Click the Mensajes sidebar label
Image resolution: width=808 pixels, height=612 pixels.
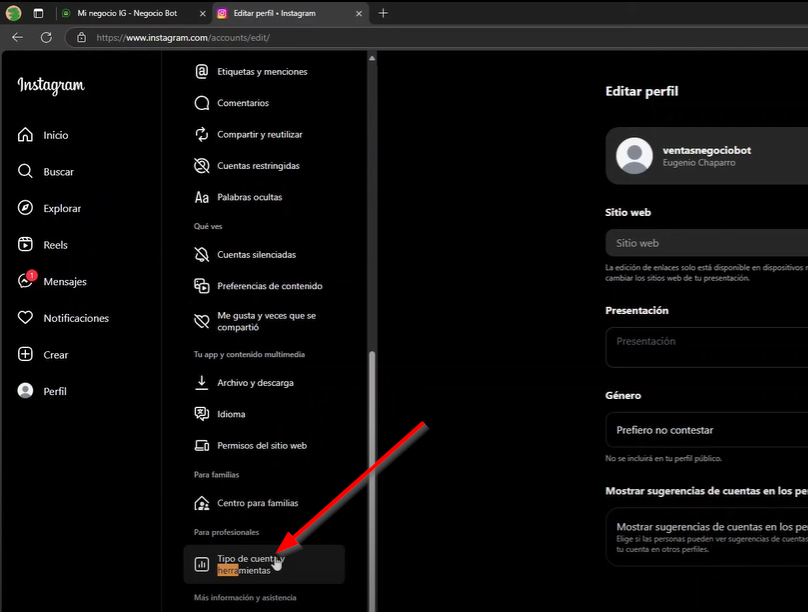coord(65,282)
